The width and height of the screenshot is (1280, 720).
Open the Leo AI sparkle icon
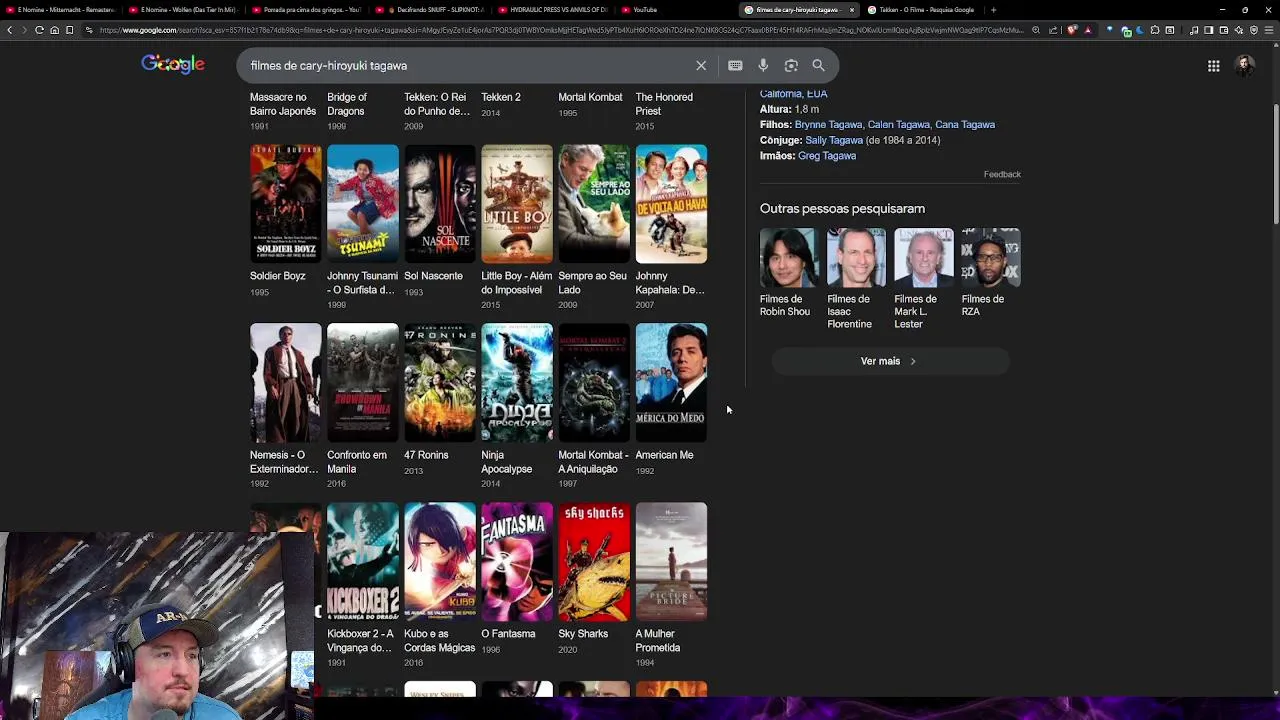pos(1239,30)
